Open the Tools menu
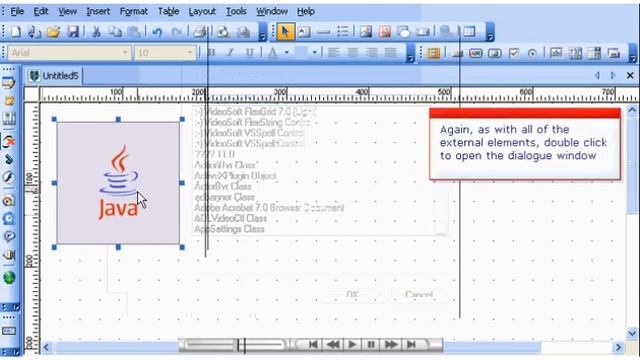The width and height of the screenshot is (640, 360). 236,11
